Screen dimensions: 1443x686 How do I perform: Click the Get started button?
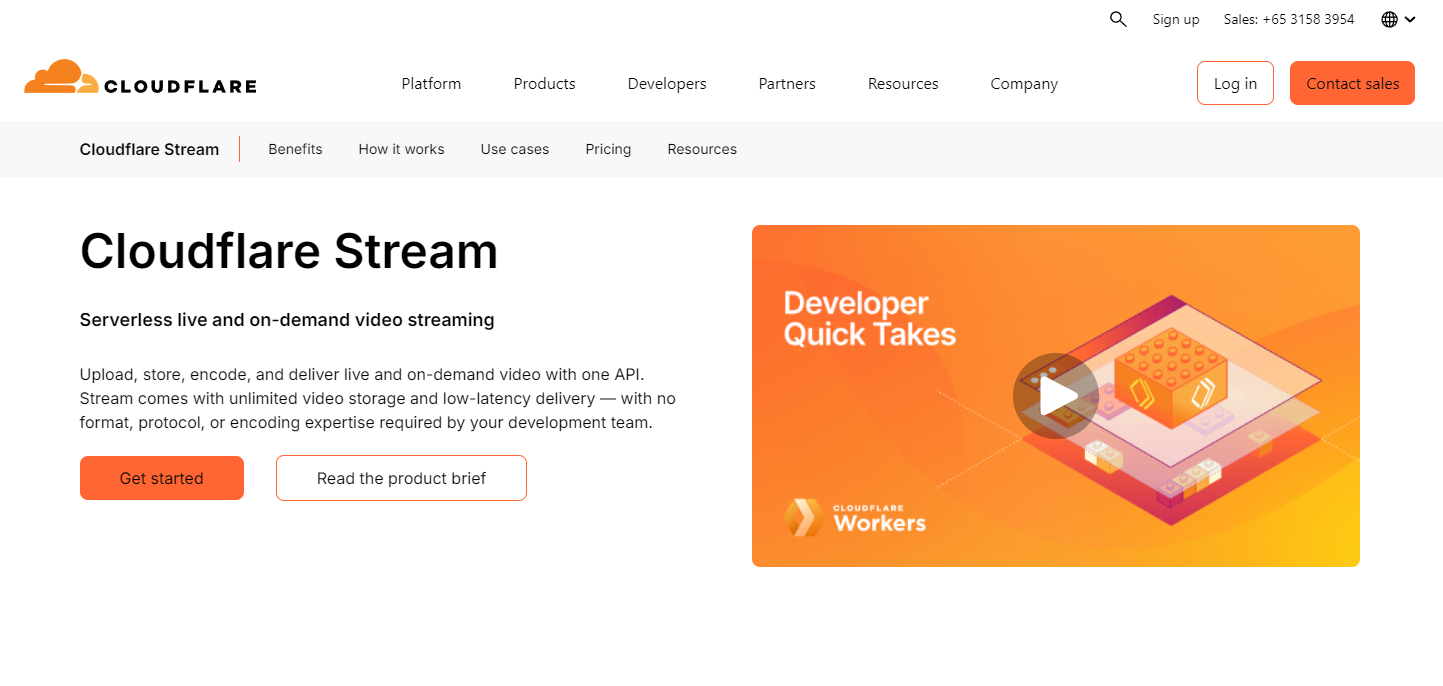tap(161, 478)
